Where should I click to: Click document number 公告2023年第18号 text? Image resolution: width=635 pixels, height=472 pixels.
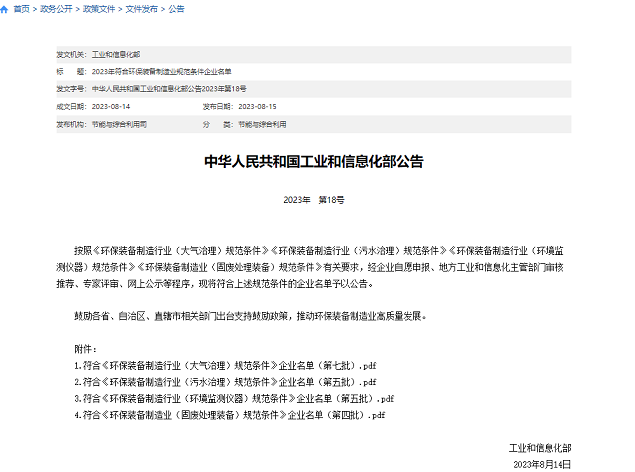[169, 89]
